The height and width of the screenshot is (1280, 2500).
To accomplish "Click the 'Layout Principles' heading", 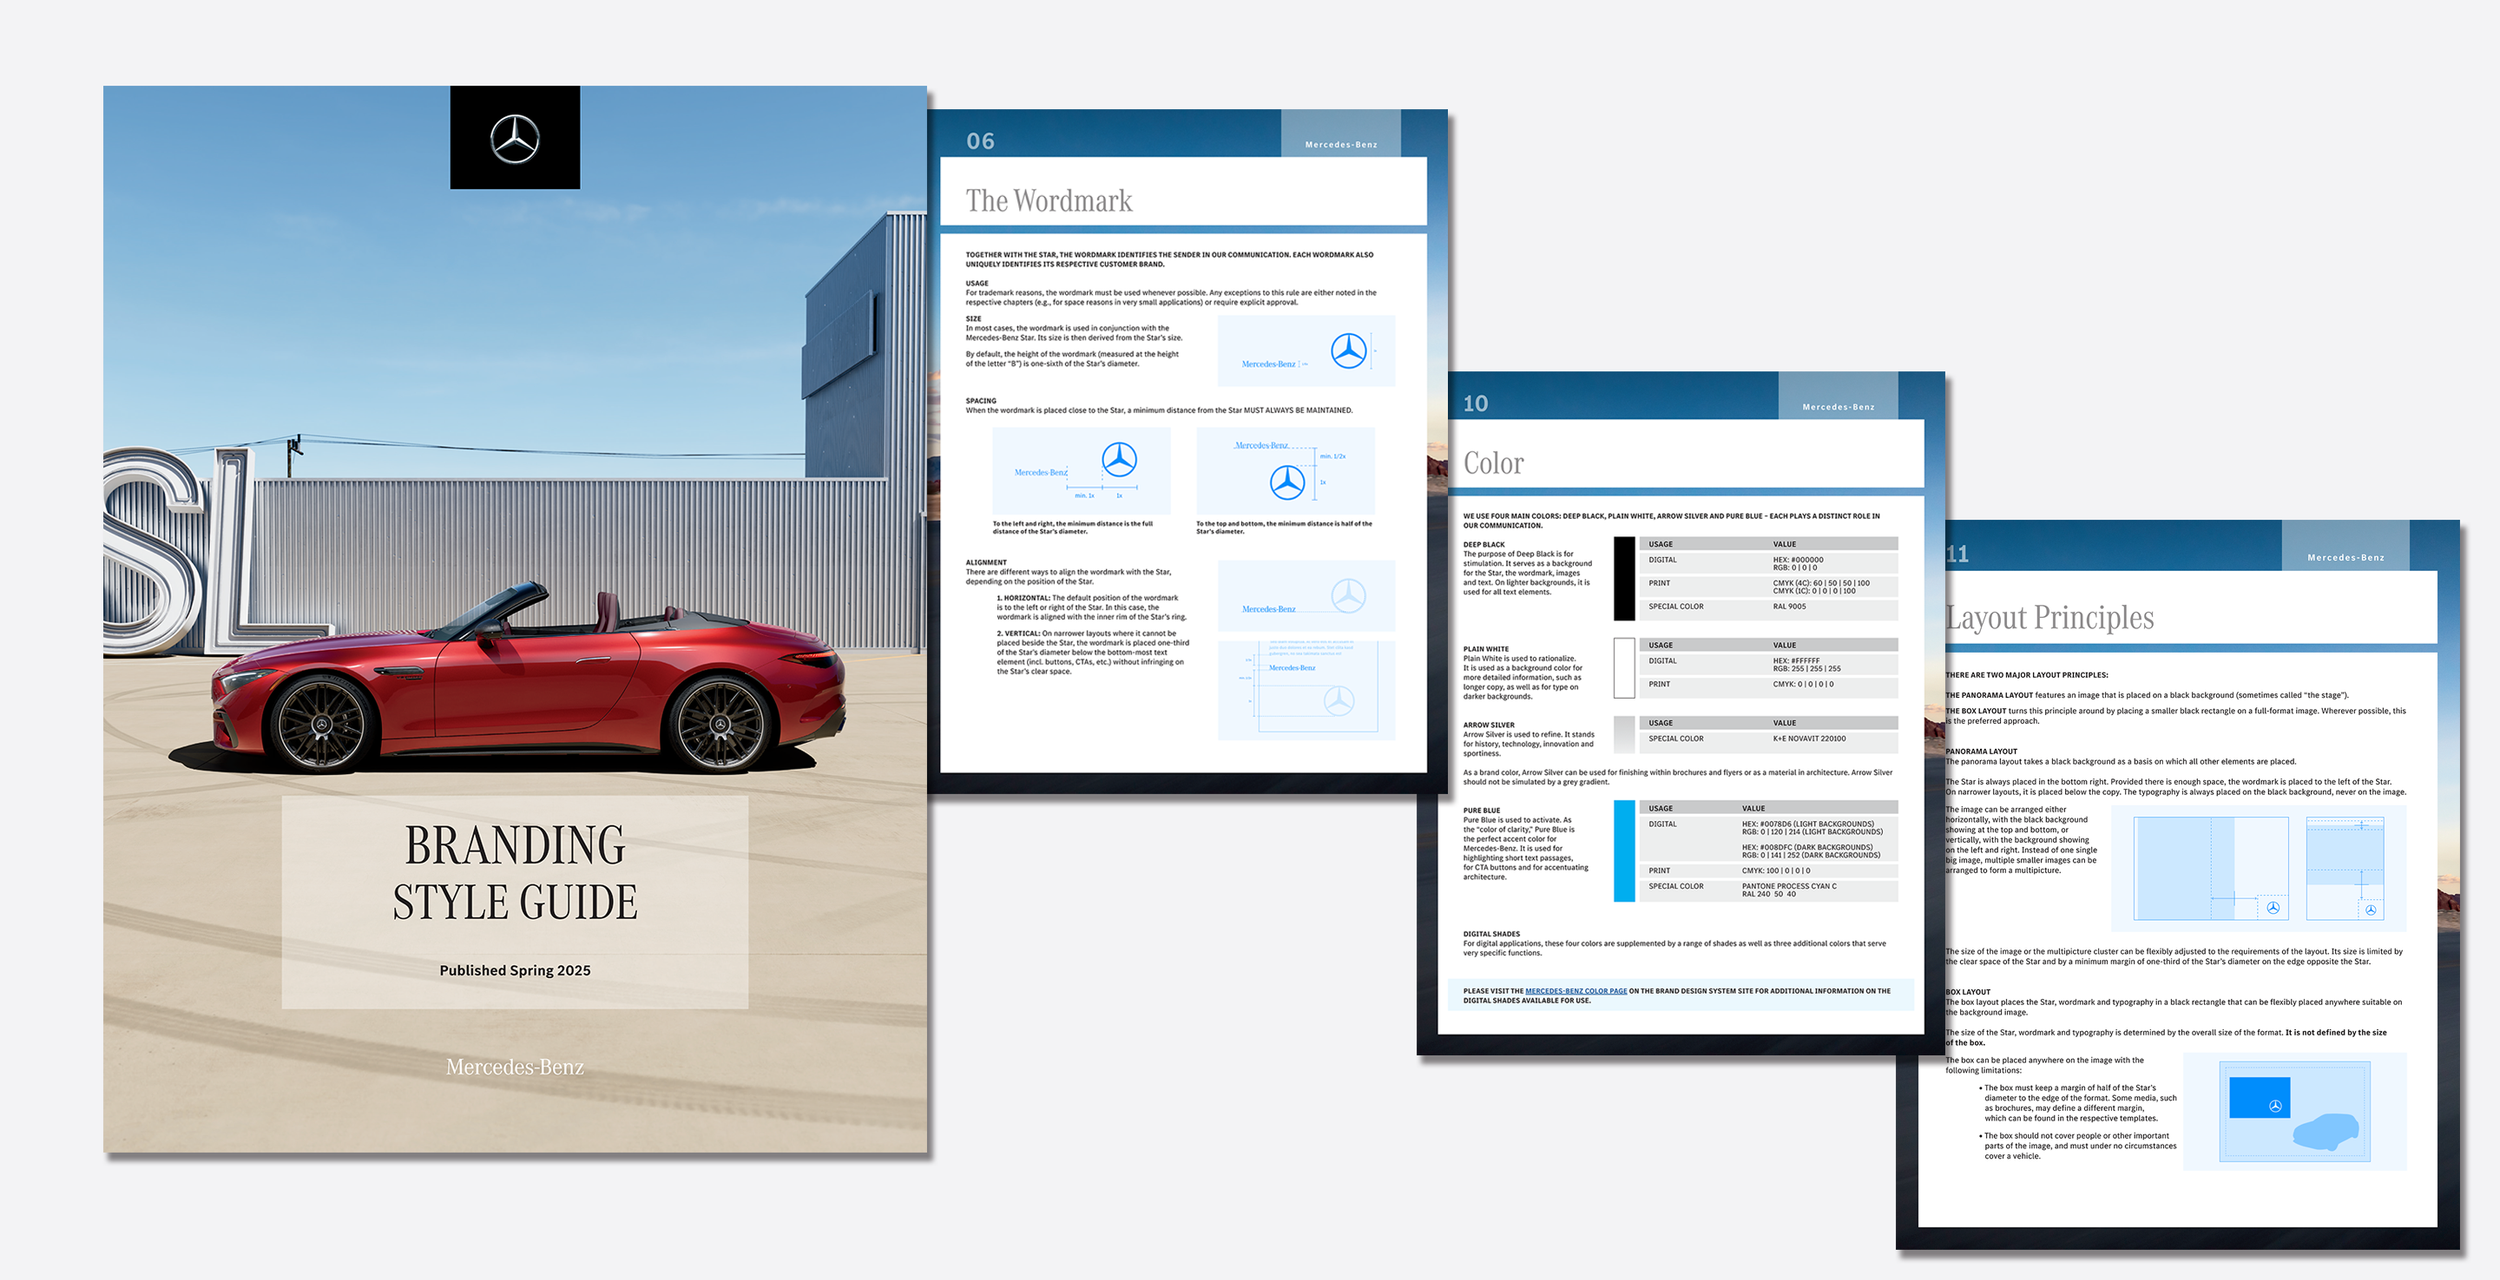I will click(2049, 618).
